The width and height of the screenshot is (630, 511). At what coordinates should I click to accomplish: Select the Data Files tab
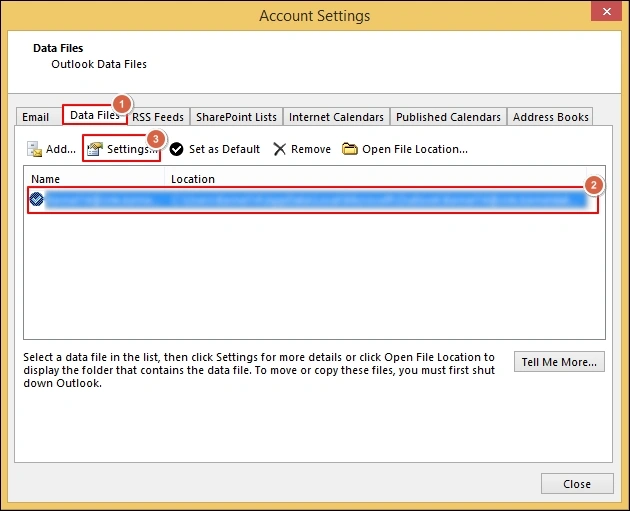click(x=94, y=115)
